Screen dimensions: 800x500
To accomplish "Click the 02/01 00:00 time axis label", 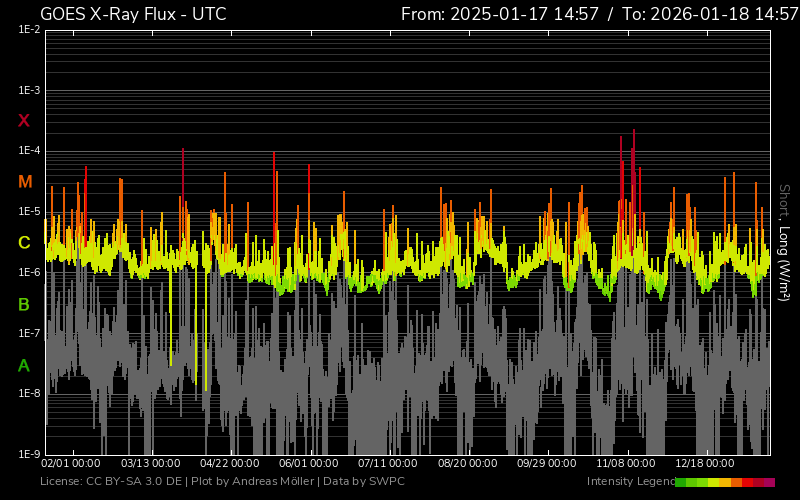I will pyautogui.click(x=70, y=464).
